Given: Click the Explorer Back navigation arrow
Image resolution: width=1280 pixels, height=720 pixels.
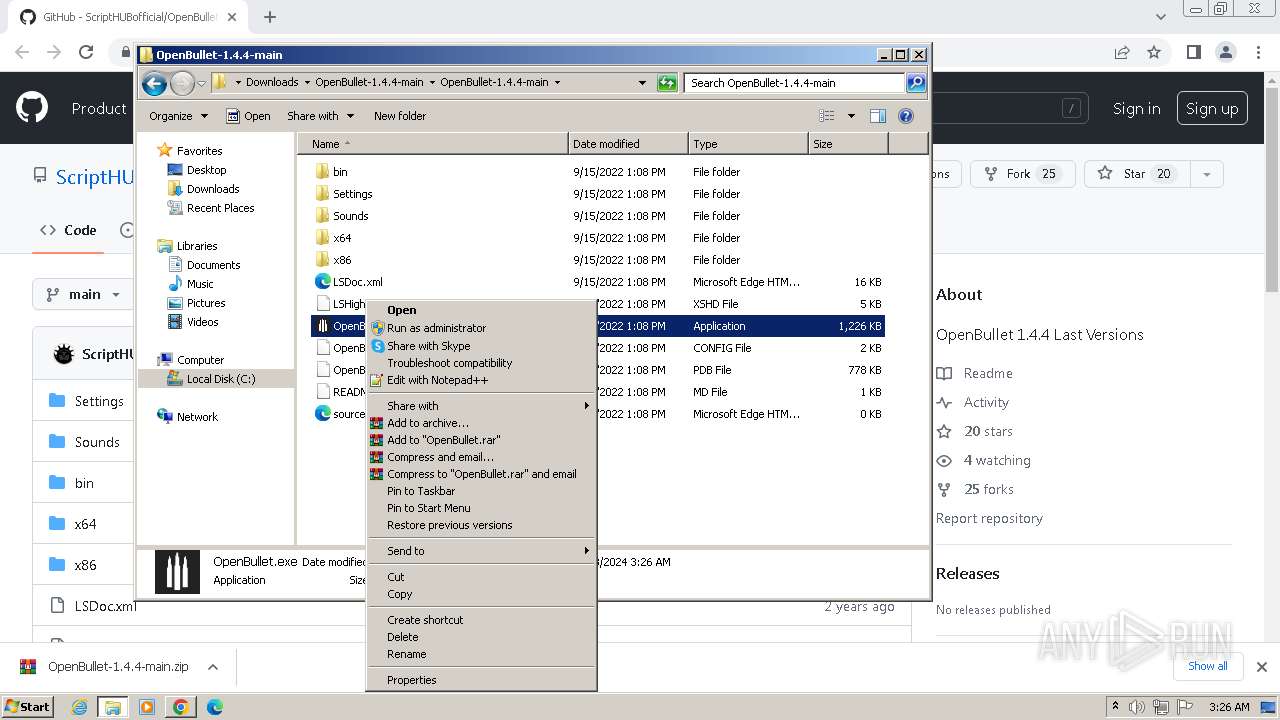Looking at the screenshot, I should pyautogui.click(x=154, y=84).
